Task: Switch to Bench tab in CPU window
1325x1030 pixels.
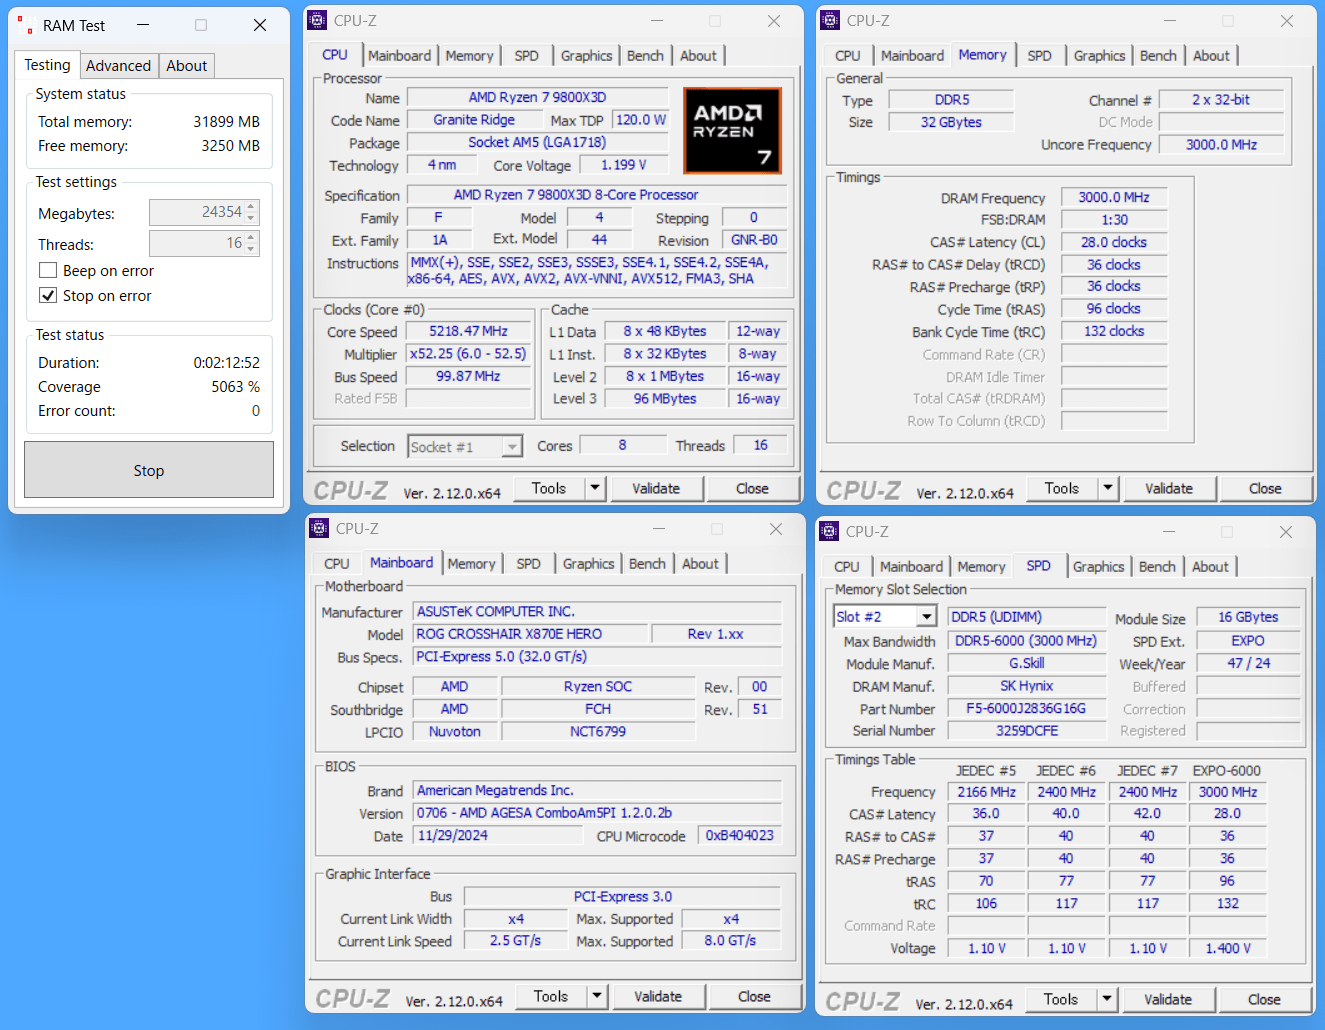Action: tap(645, 56)
